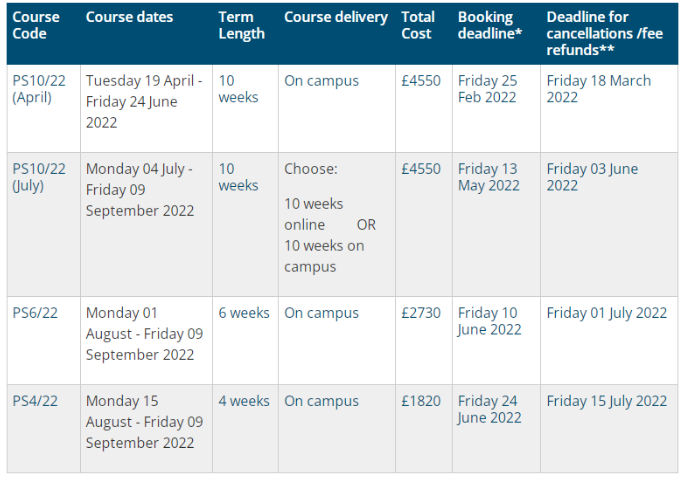686x481 pixels.
Task: Click the Total Cost column header
Action: [417, 25]
